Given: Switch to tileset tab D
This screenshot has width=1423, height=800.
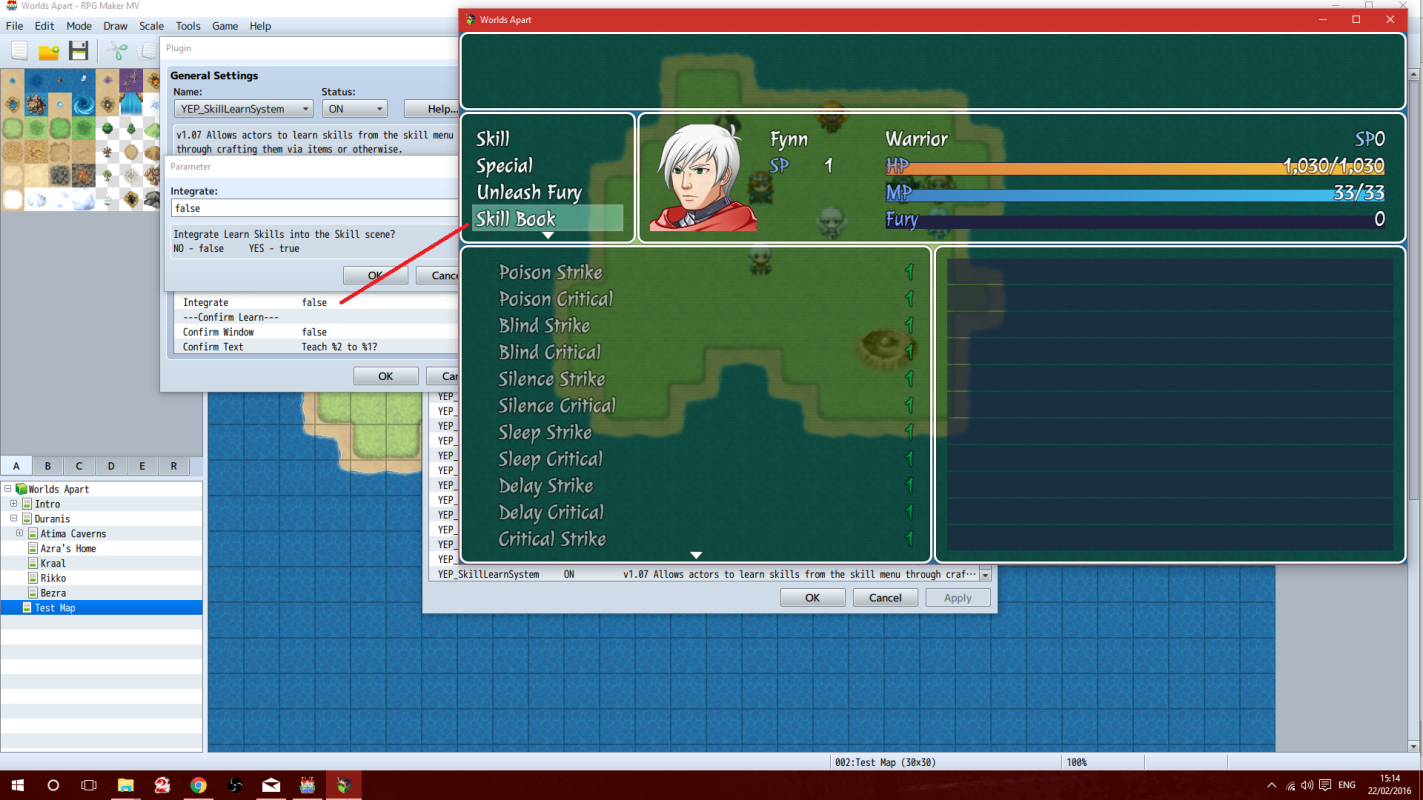Looking at the screenshot, I should (111, 466).
